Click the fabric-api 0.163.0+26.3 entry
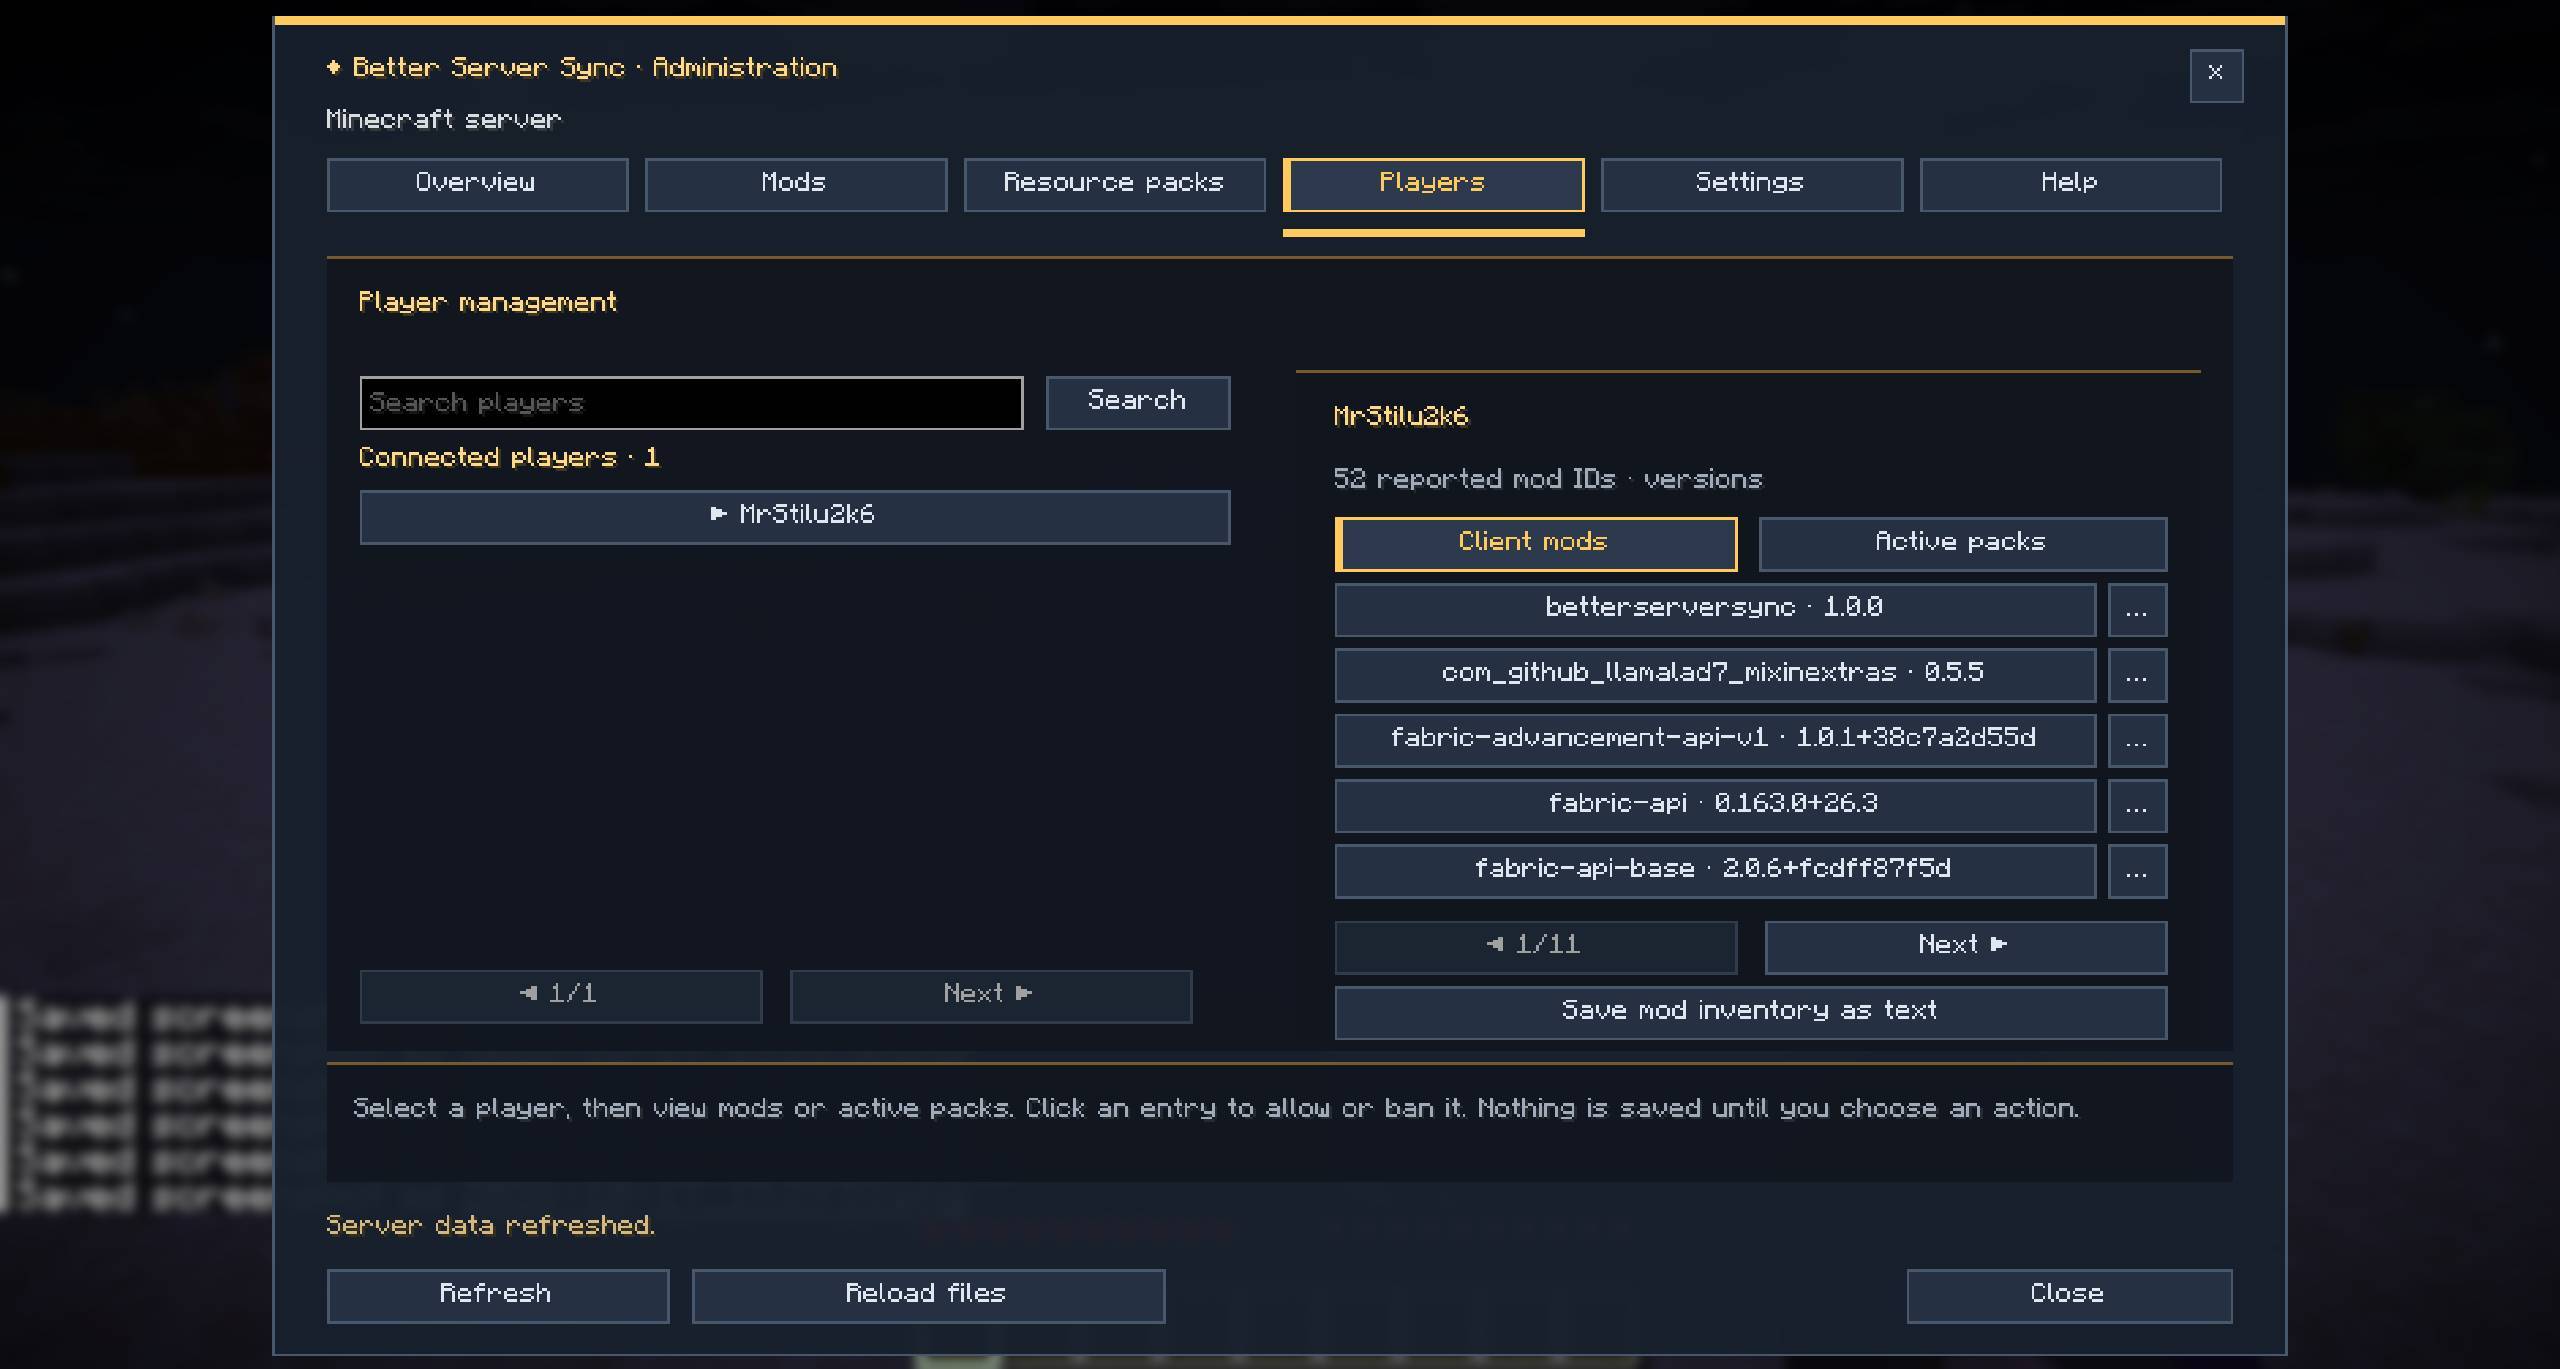This screenshot has width=2560, height=1369. (x=1715, y=806)
